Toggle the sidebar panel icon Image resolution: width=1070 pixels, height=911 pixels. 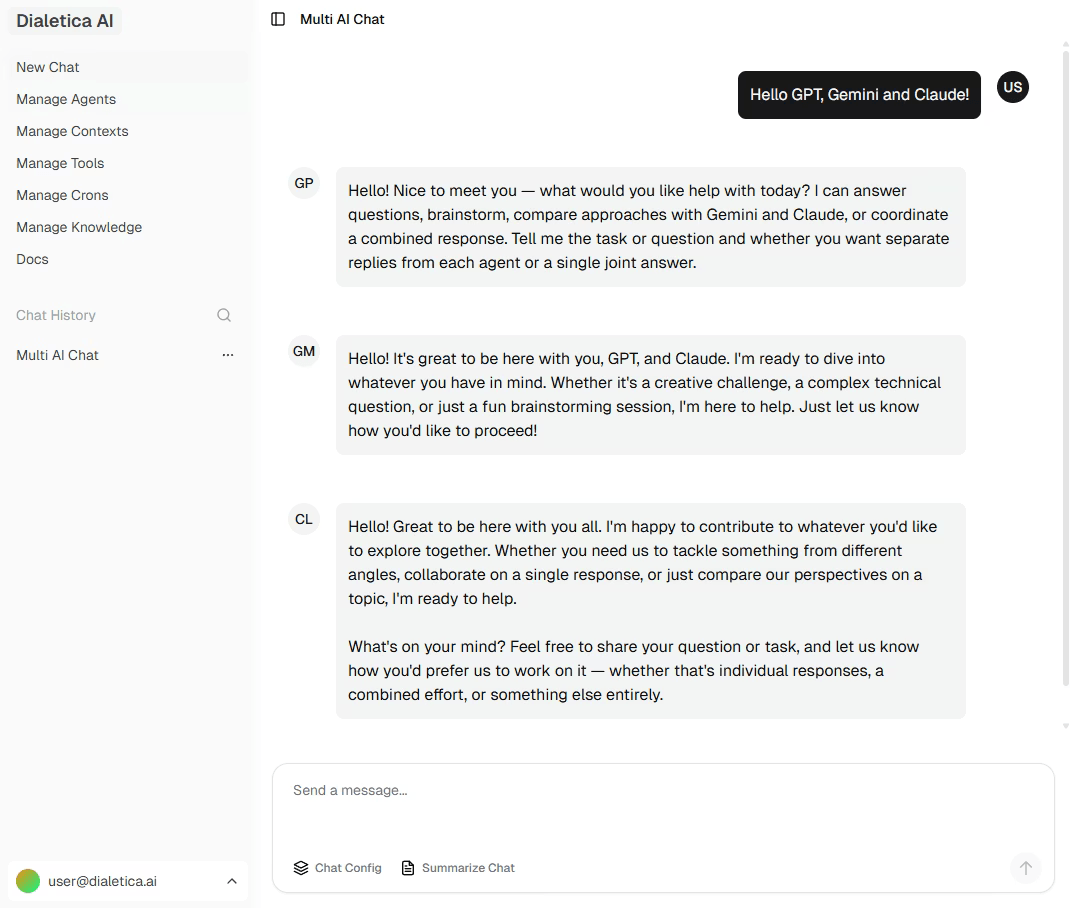point(278,19)
